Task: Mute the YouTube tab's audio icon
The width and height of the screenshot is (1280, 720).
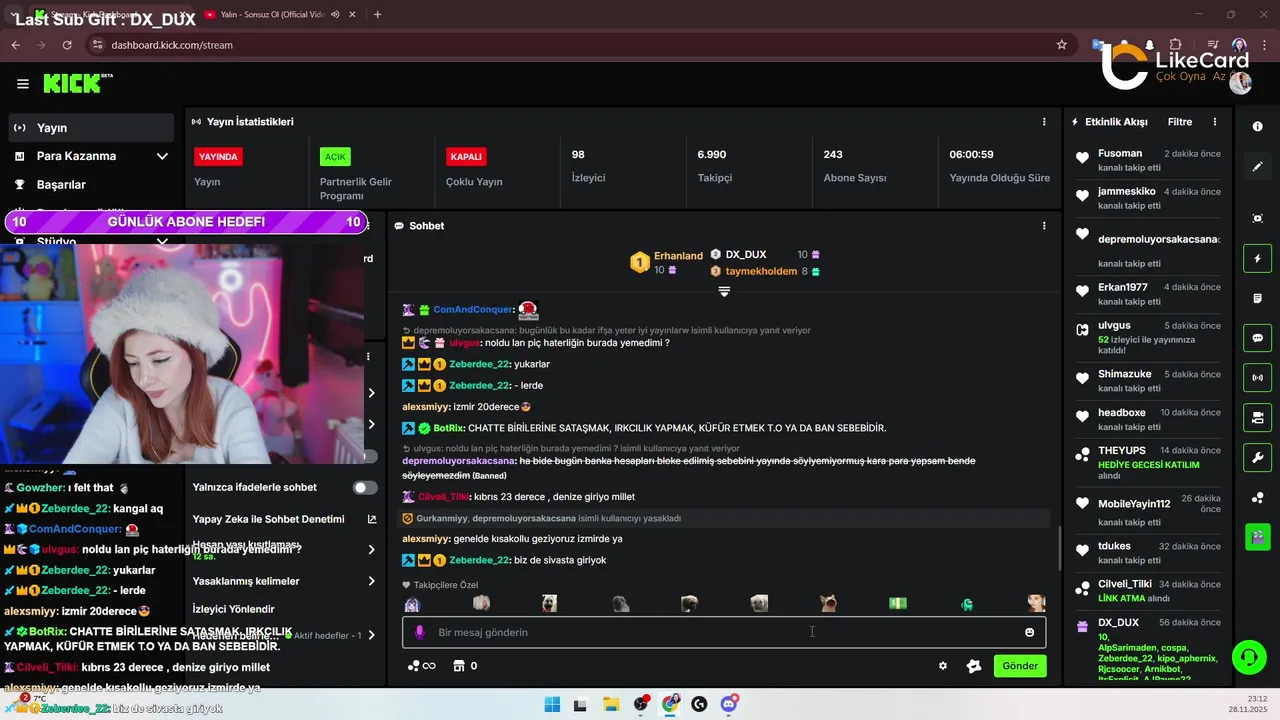Action: pyautogui.click(x=335, y=14)
